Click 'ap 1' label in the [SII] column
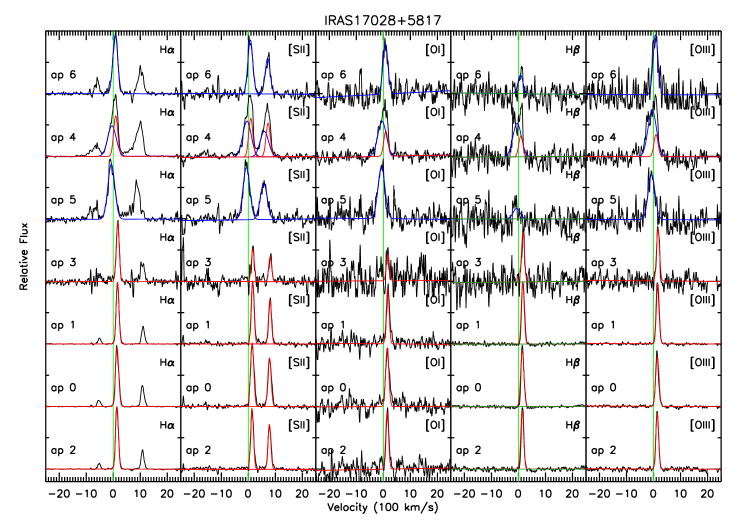 [x=198, y=325]
